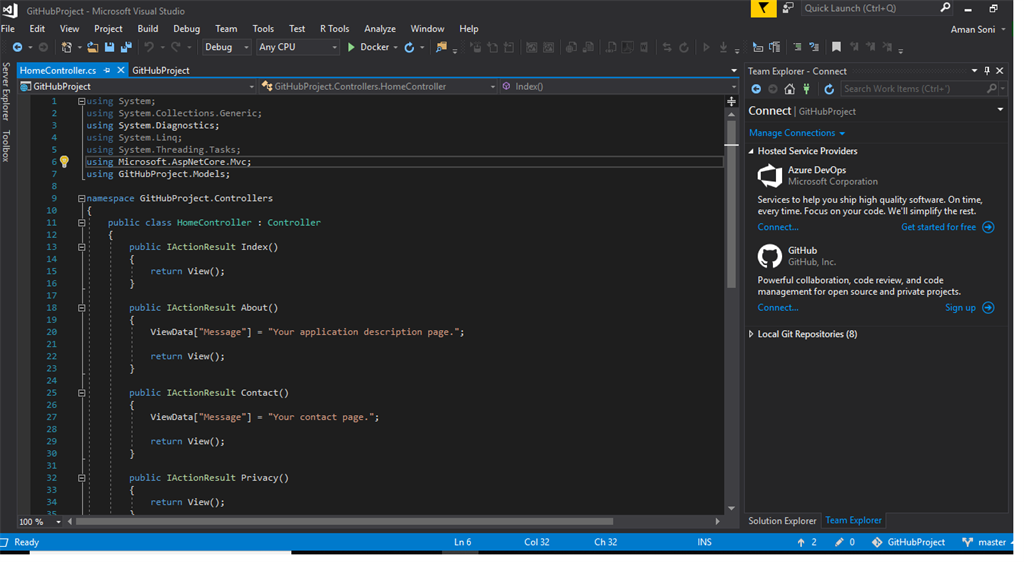
Task: Click the Save All icon
Action: point(126,47)
